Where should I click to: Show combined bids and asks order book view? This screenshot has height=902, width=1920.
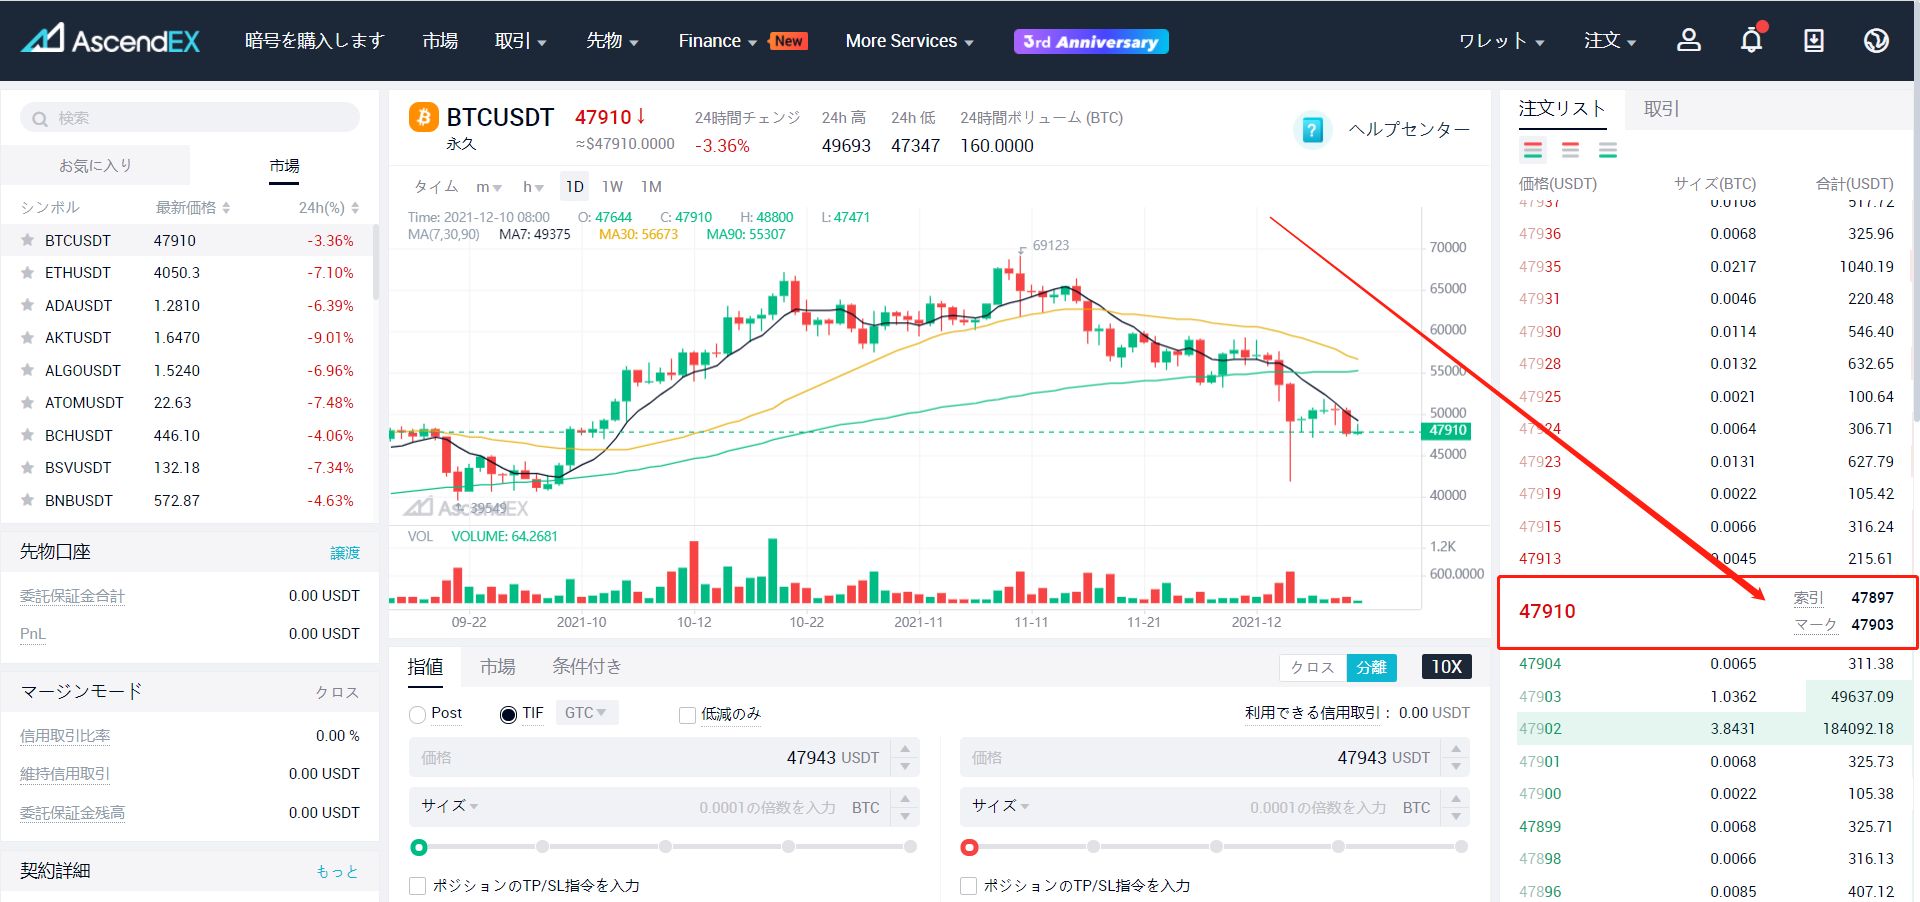tap(1533, 150)
